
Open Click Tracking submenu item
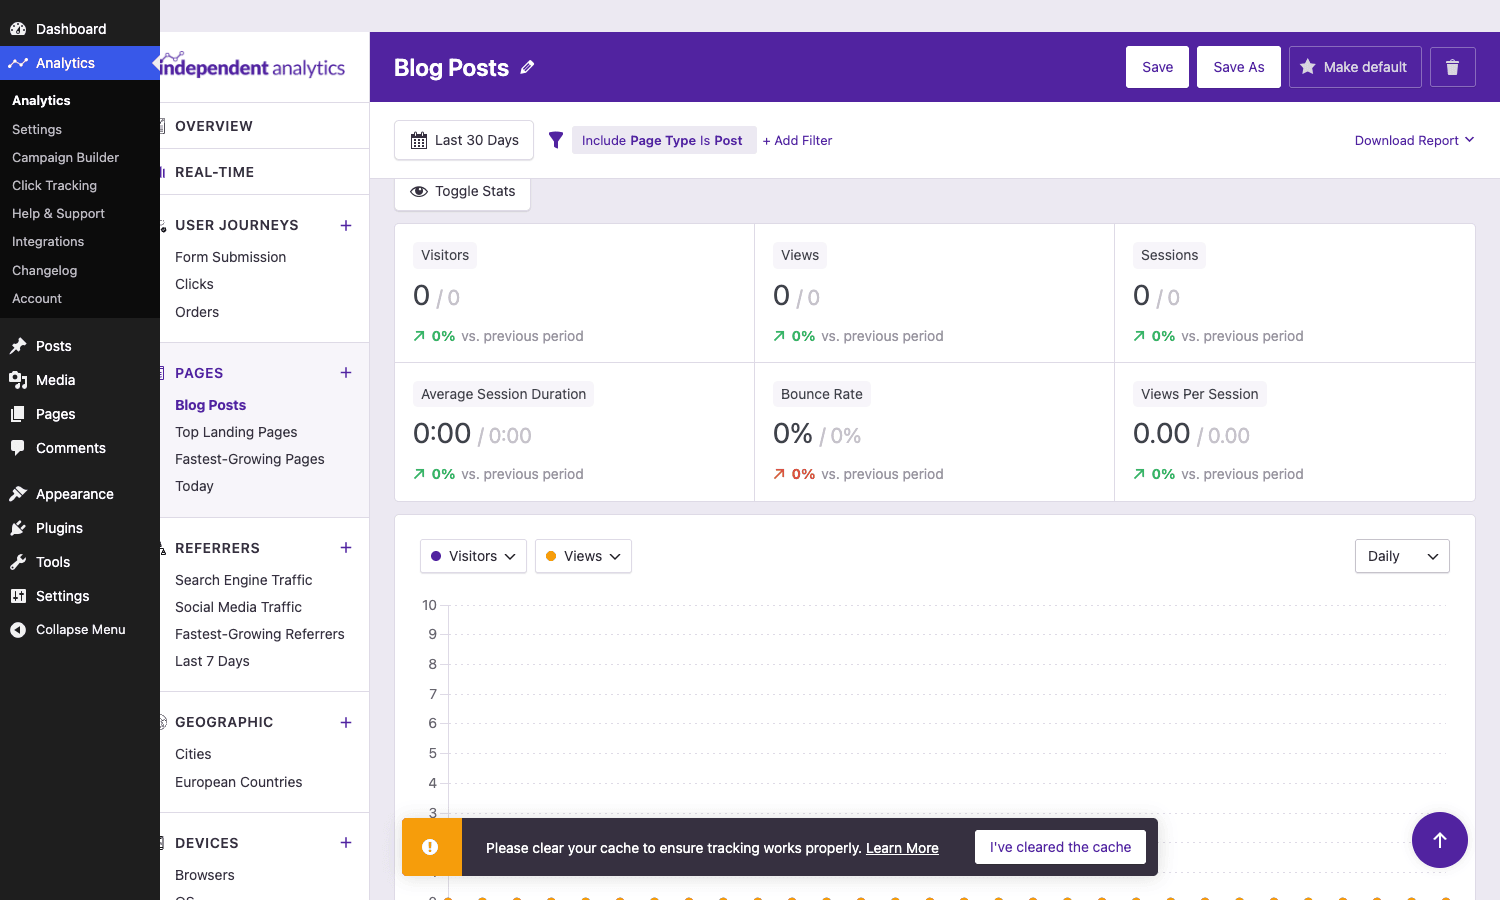point(54,185)
